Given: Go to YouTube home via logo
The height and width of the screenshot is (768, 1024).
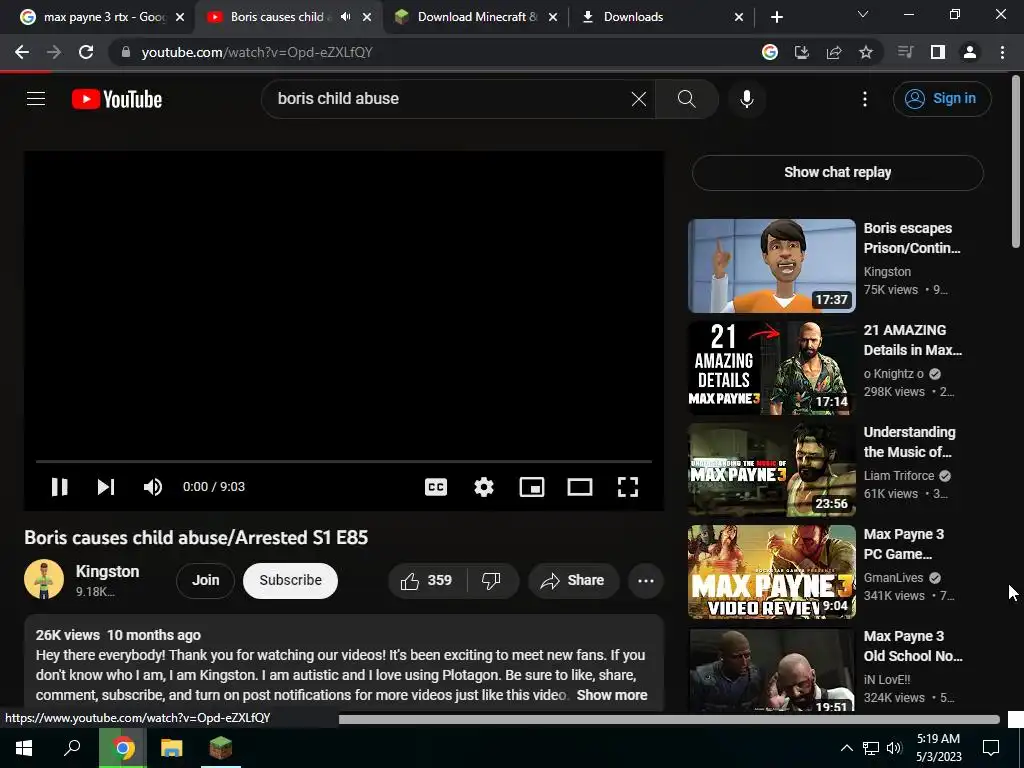Looking at the screenshot, I should tap(117, 99).
